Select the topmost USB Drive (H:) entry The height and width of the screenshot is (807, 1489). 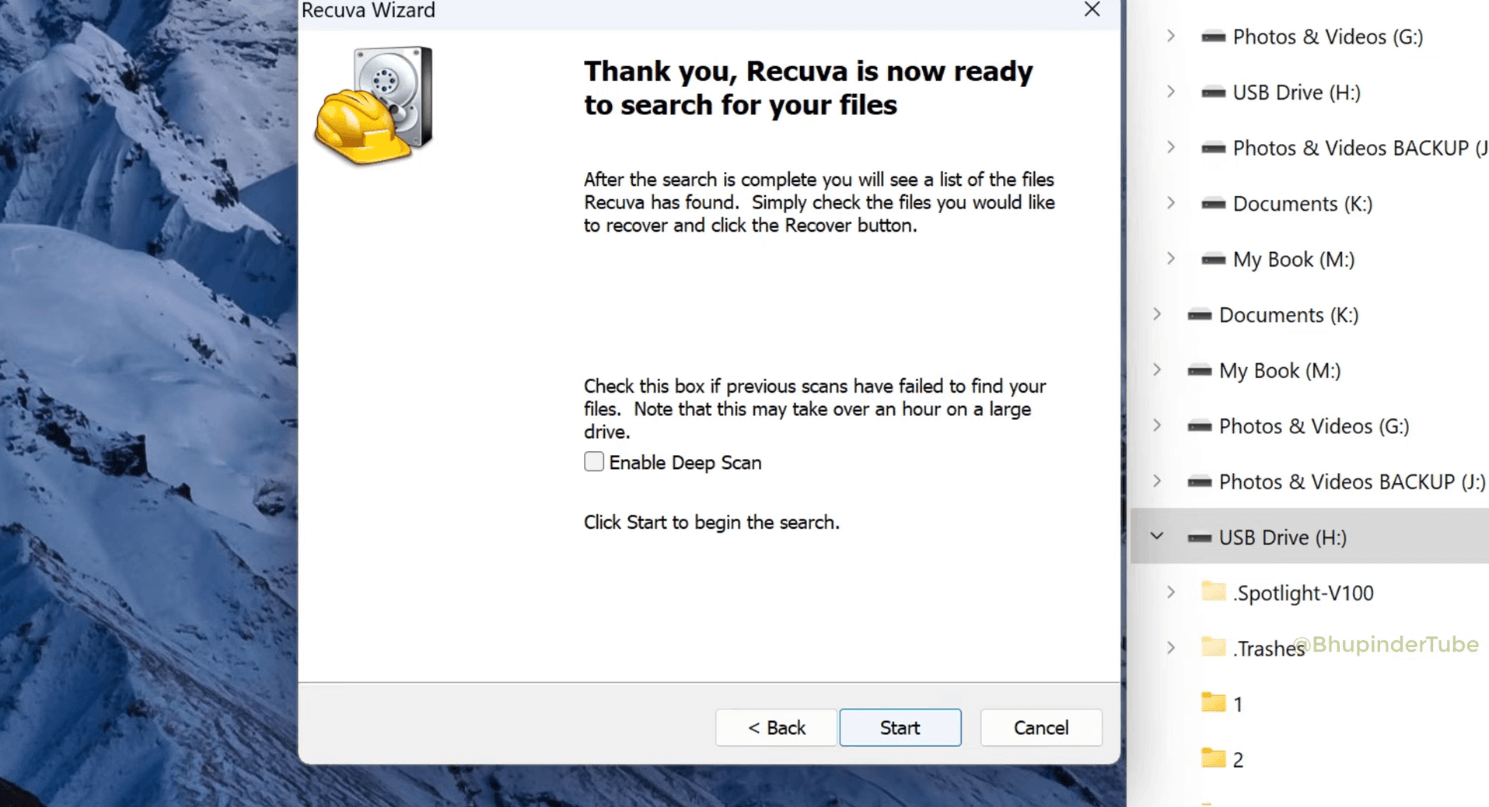point(1296,93)
